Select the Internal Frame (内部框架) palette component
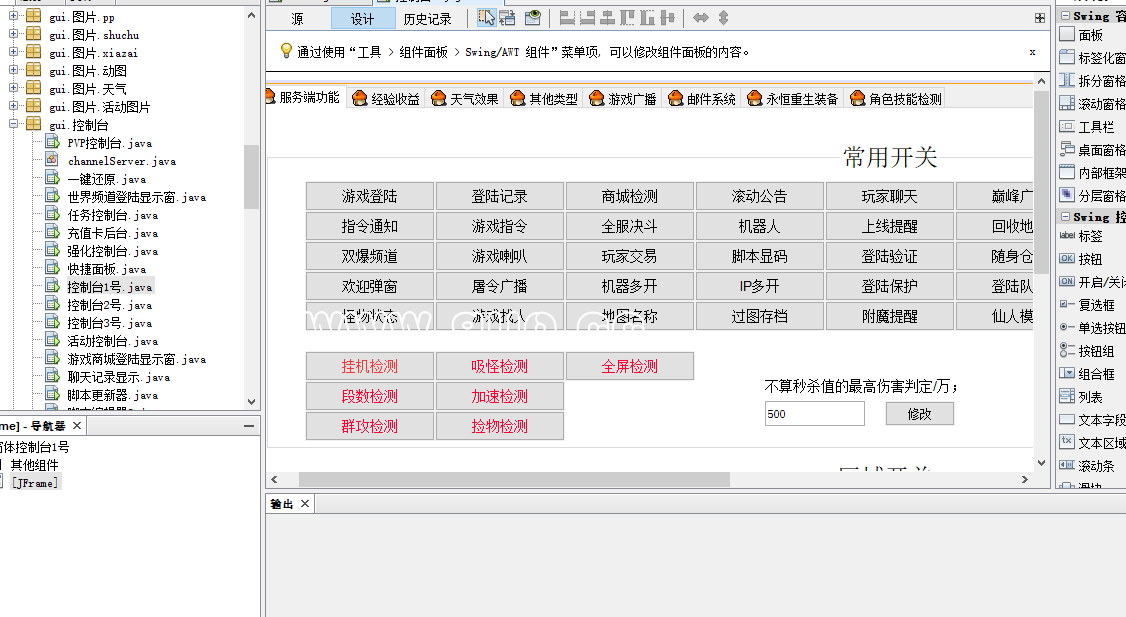Viewport: 1126px width, 617px height. point(1092,172)
